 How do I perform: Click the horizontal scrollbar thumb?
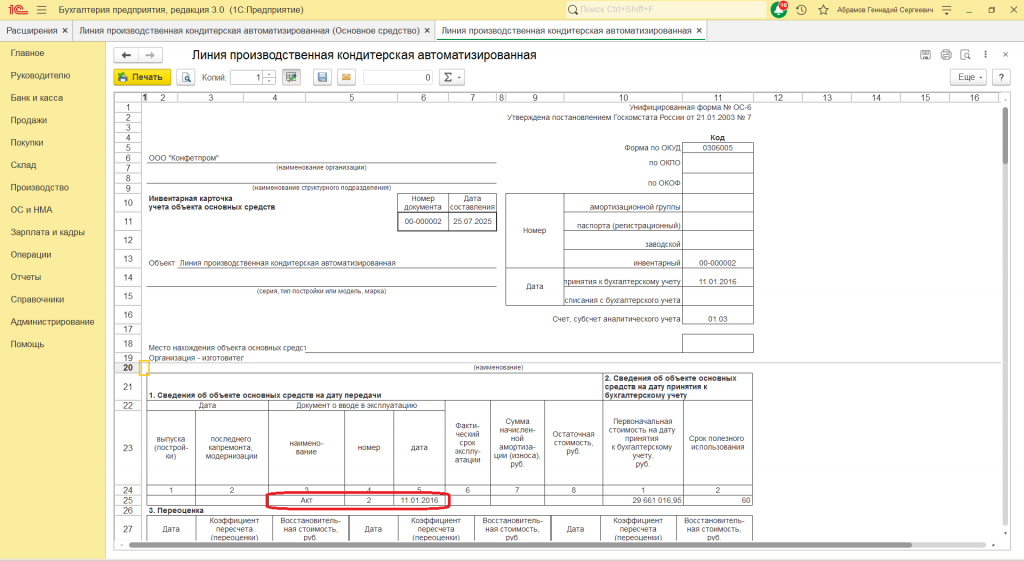pos(519,545)
